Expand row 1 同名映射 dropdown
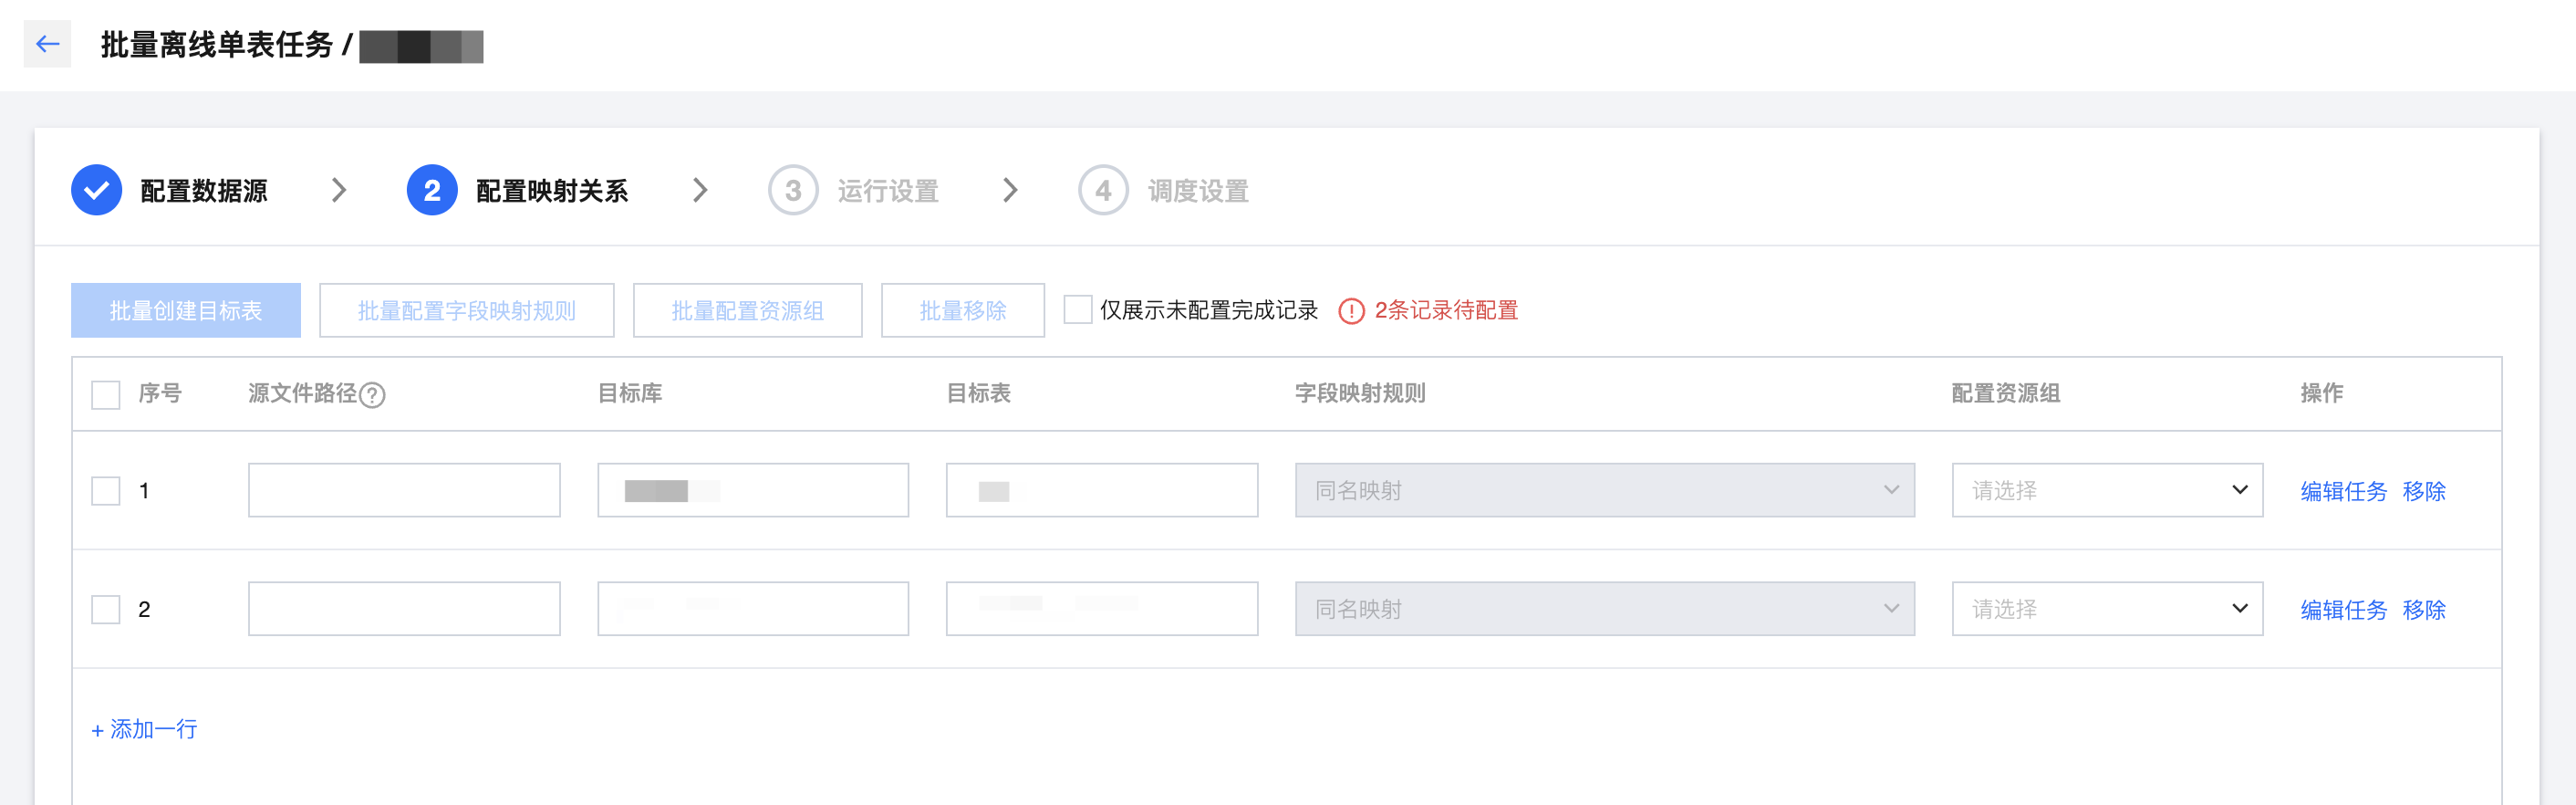The image size is (2576, 805). 1604,490
